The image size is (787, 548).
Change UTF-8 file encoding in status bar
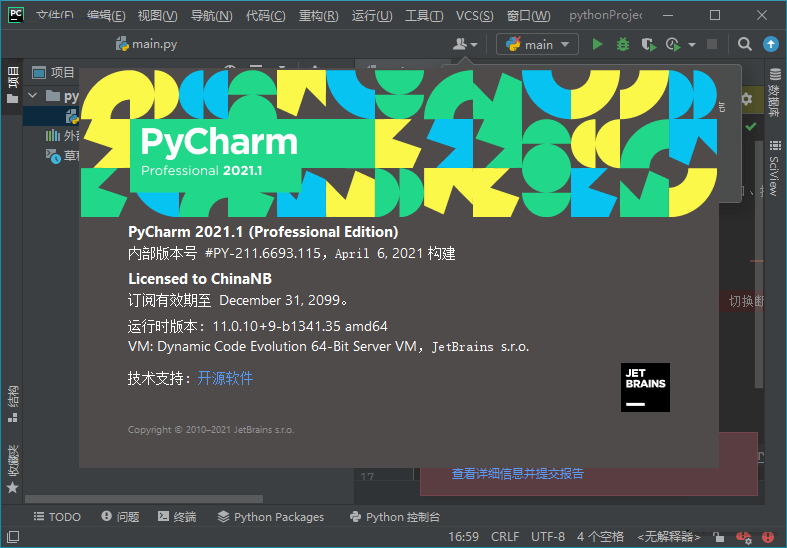coord(548,536)
